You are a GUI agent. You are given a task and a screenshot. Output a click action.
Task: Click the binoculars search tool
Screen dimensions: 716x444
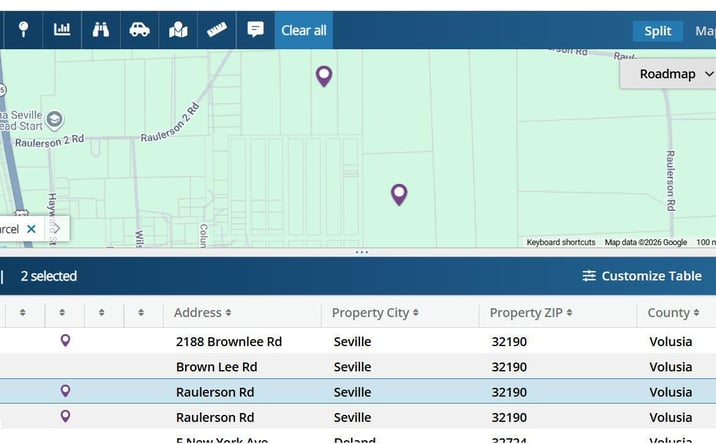pos(101,30)
